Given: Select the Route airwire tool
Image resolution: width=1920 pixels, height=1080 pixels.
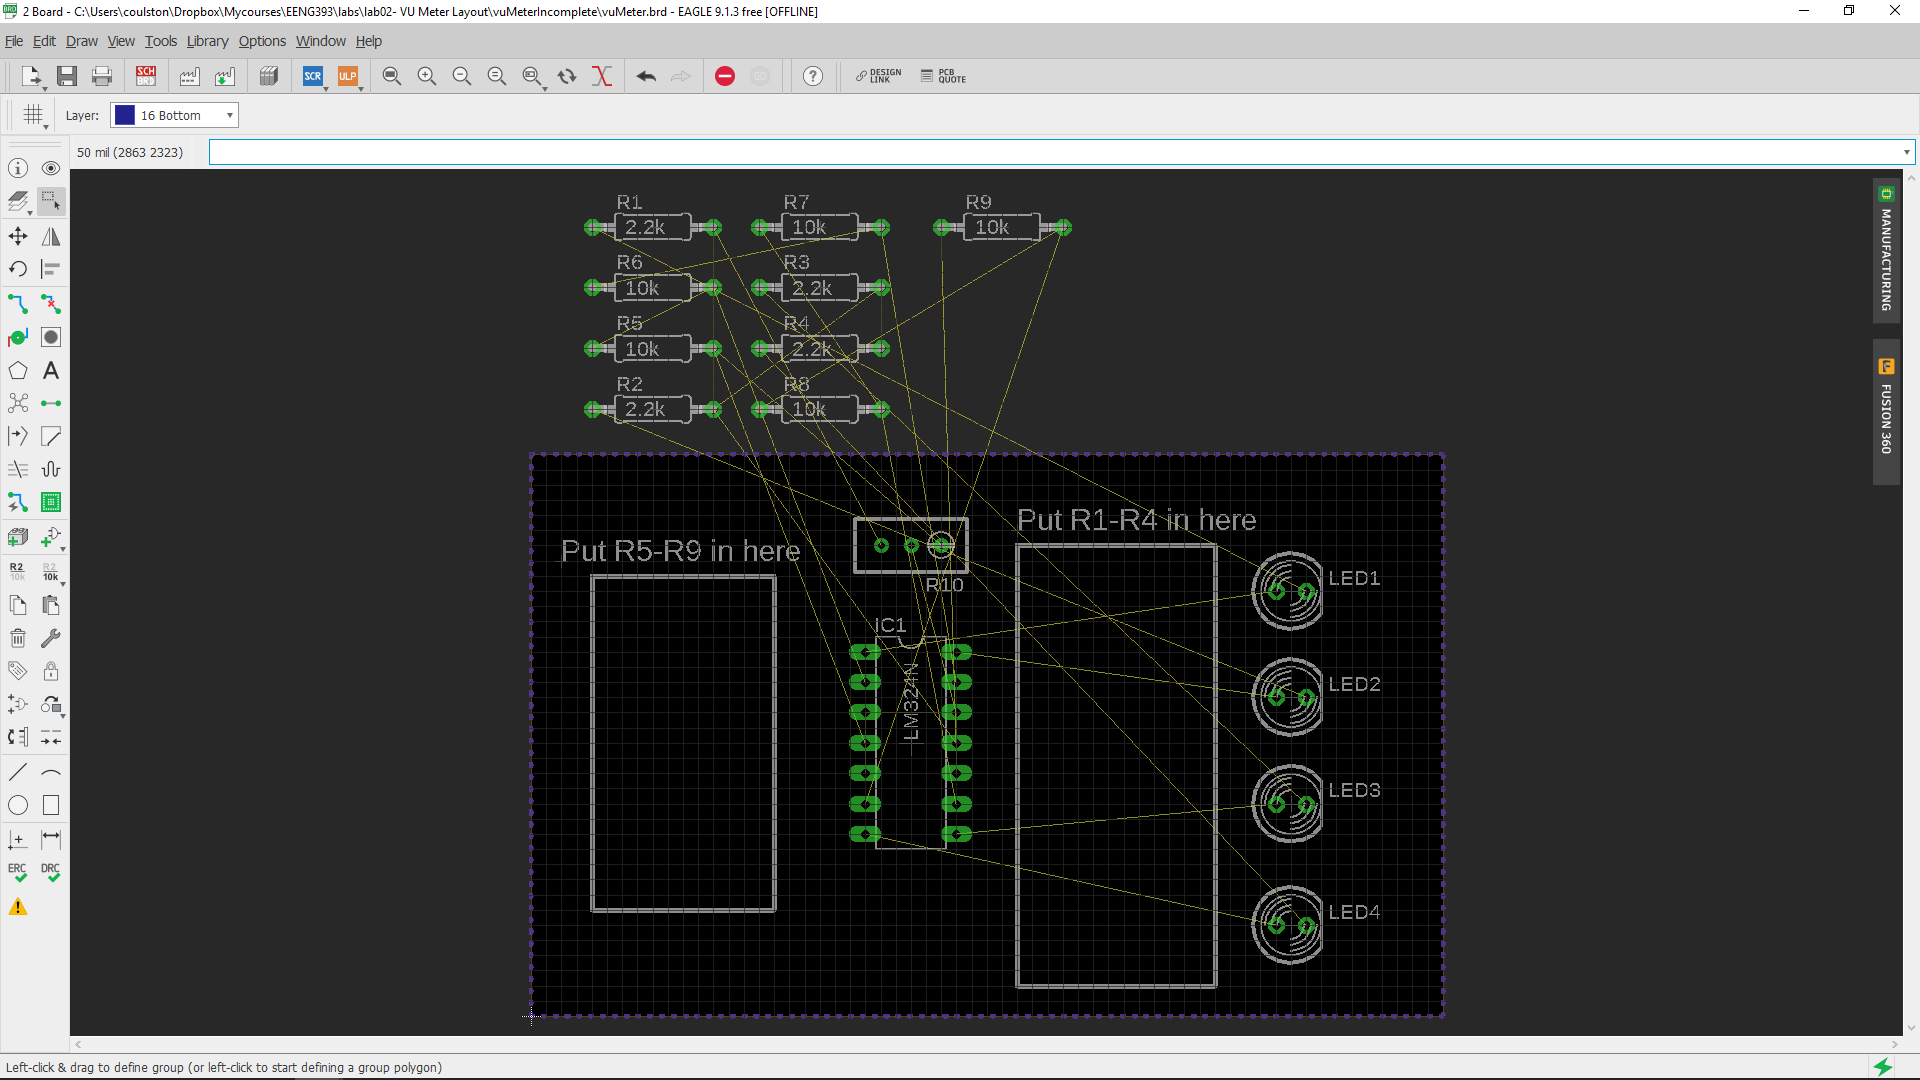Looking at the screenshot, I should (x=18, y=303).
